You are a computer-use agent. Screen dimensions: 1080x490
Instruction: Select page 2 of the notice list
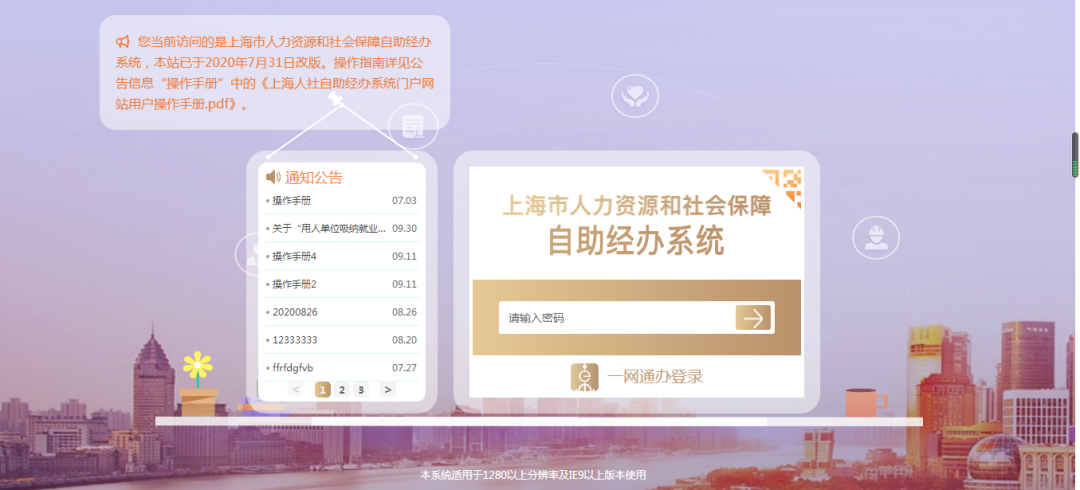point(341,390)
